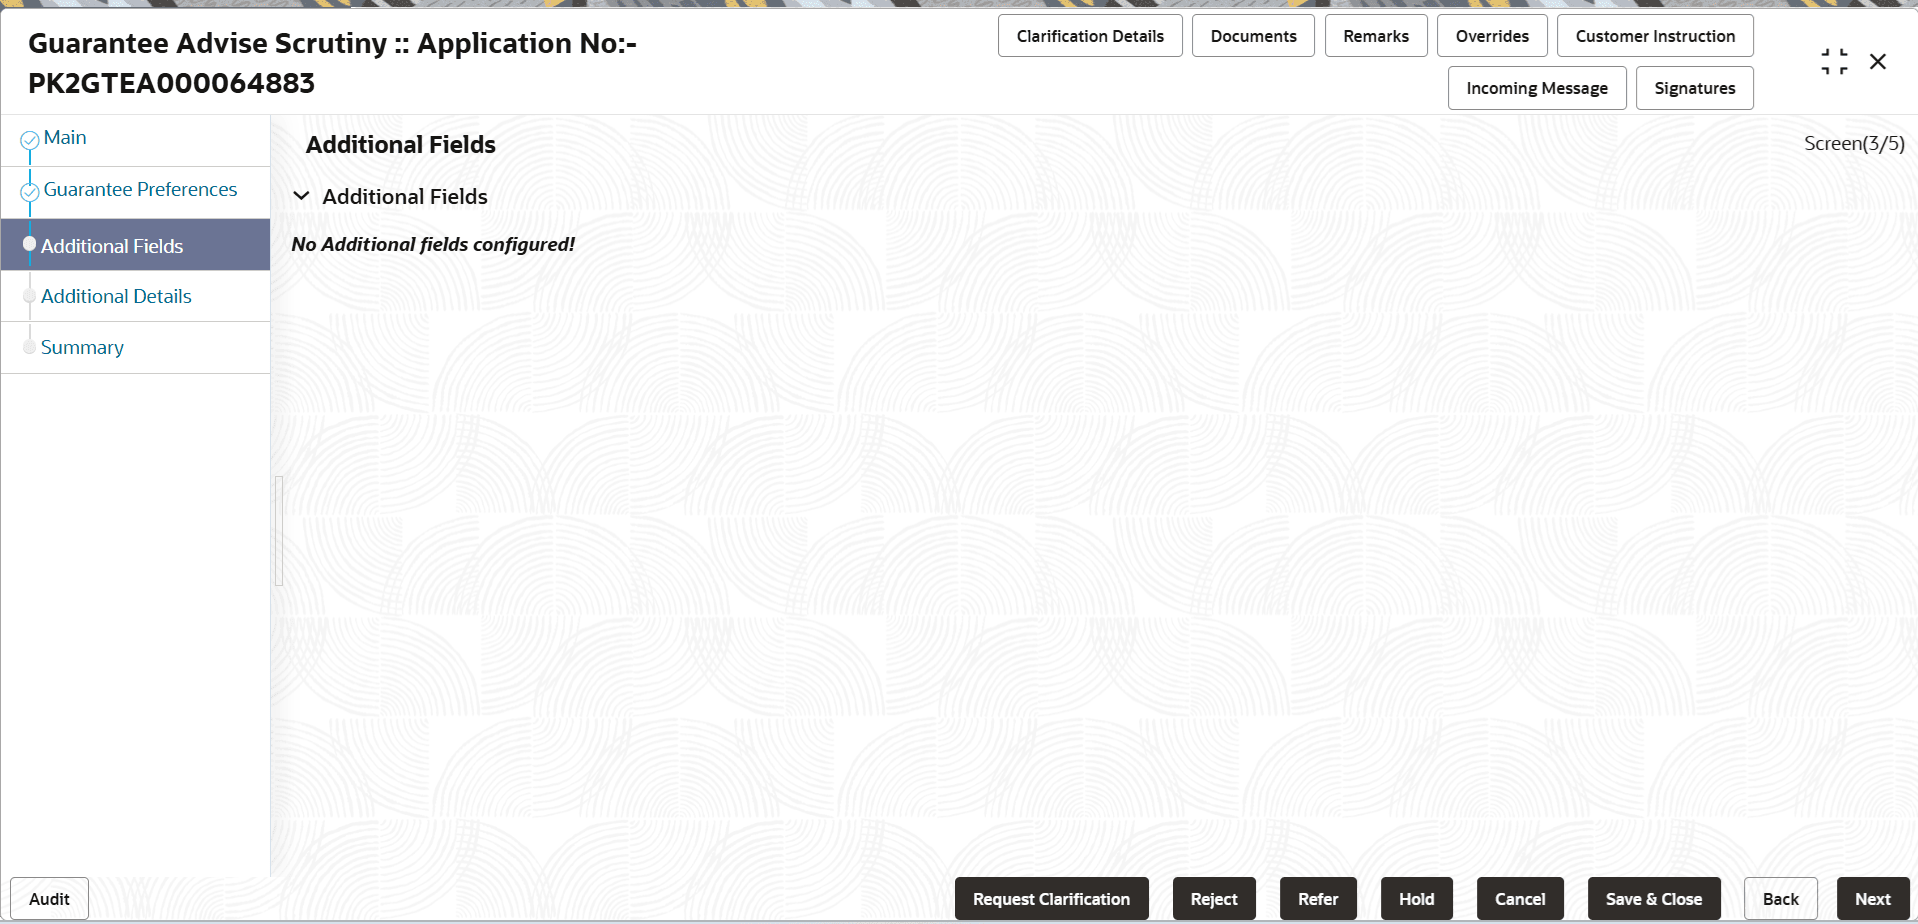
Task: Click the progress dot beside Additional Details
Action: click(31, 294)
